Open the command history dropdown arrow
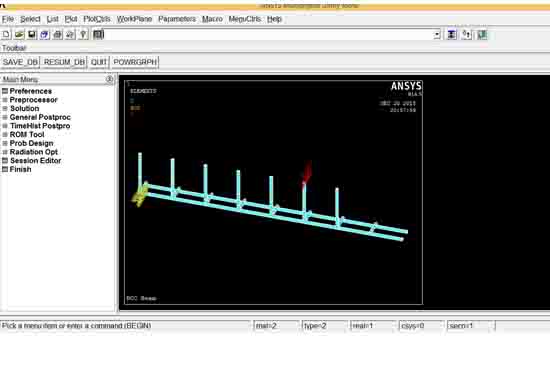 click(x=437, y=34)
